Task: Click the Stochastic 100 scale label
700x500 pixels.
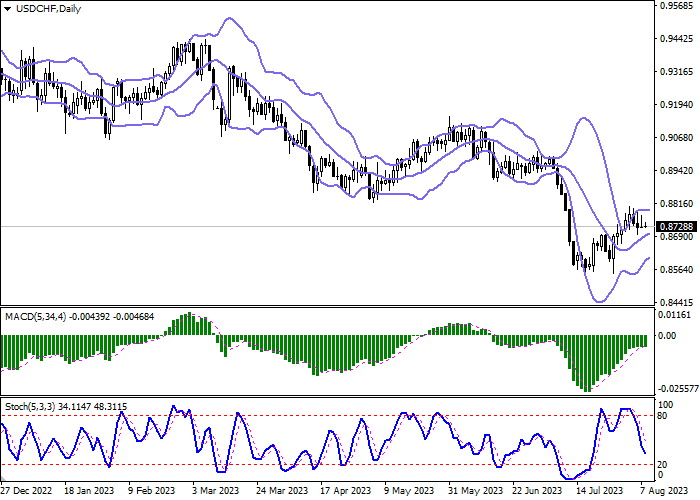Action: click(666, 404)
